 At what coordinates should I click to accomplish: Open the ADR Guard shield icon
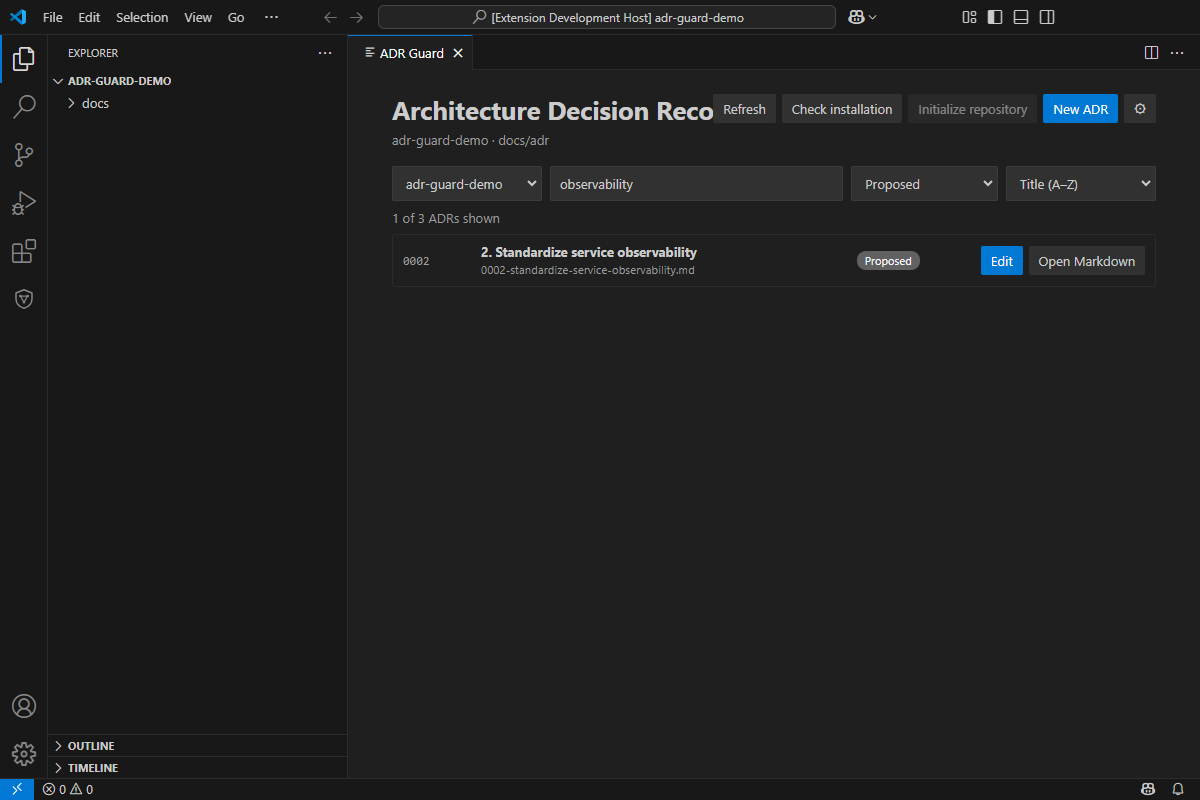[24, 299]
